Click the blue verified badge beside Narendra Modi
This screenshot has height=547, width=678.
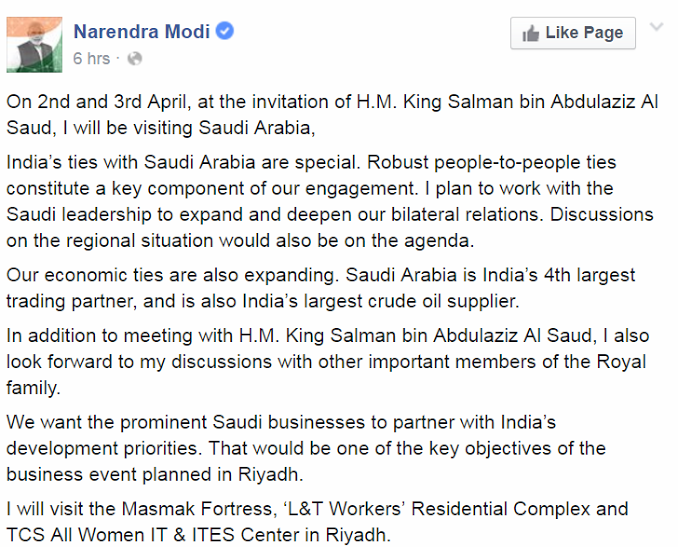(x=224, y=31)
